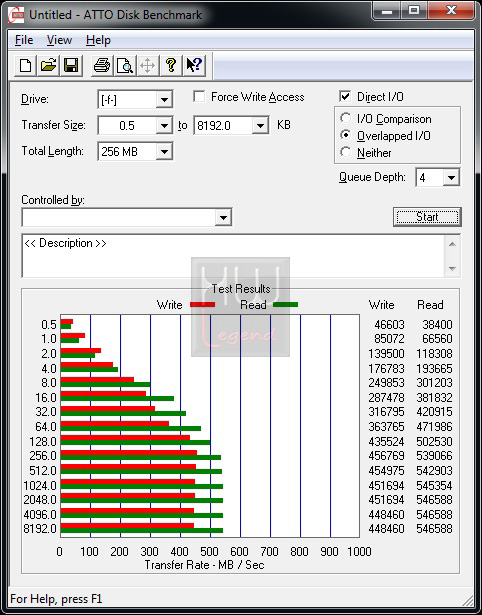Screen dimensions: 482x615
Task: Open the Controlled by combo box
Action: 127,217
